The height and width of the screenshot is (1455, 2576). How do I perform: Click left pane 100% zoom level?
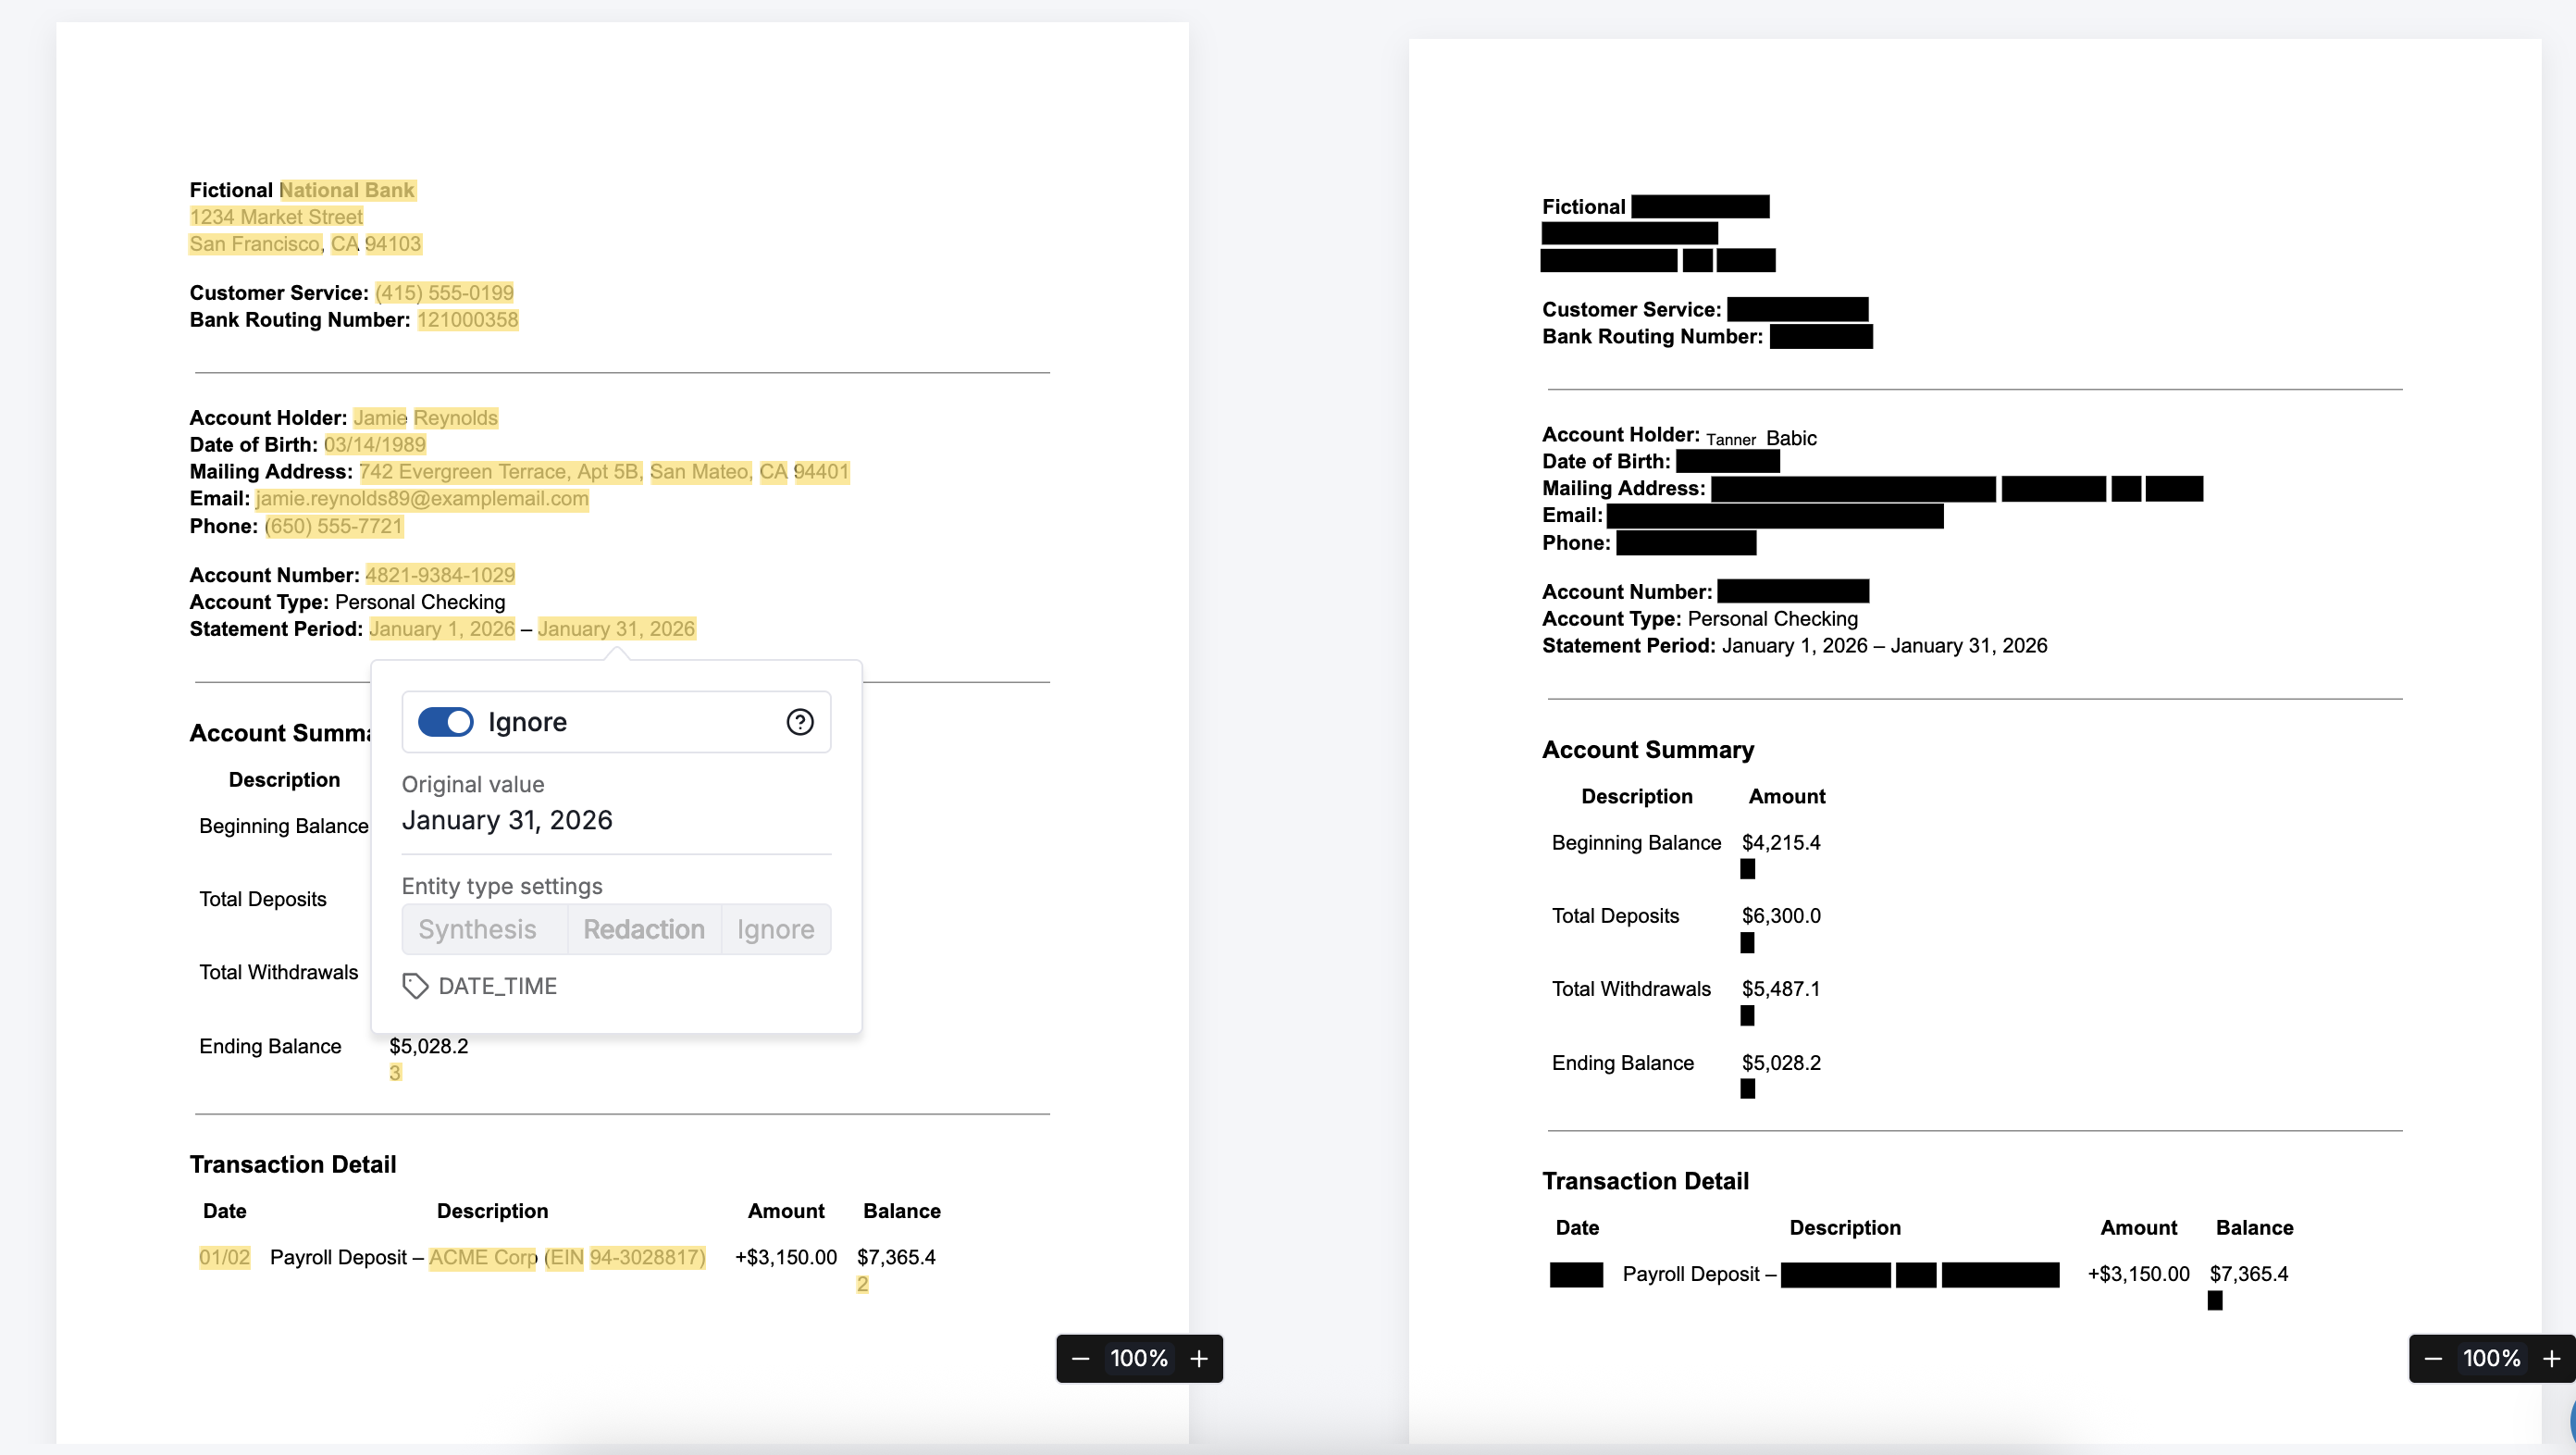1138,1358
